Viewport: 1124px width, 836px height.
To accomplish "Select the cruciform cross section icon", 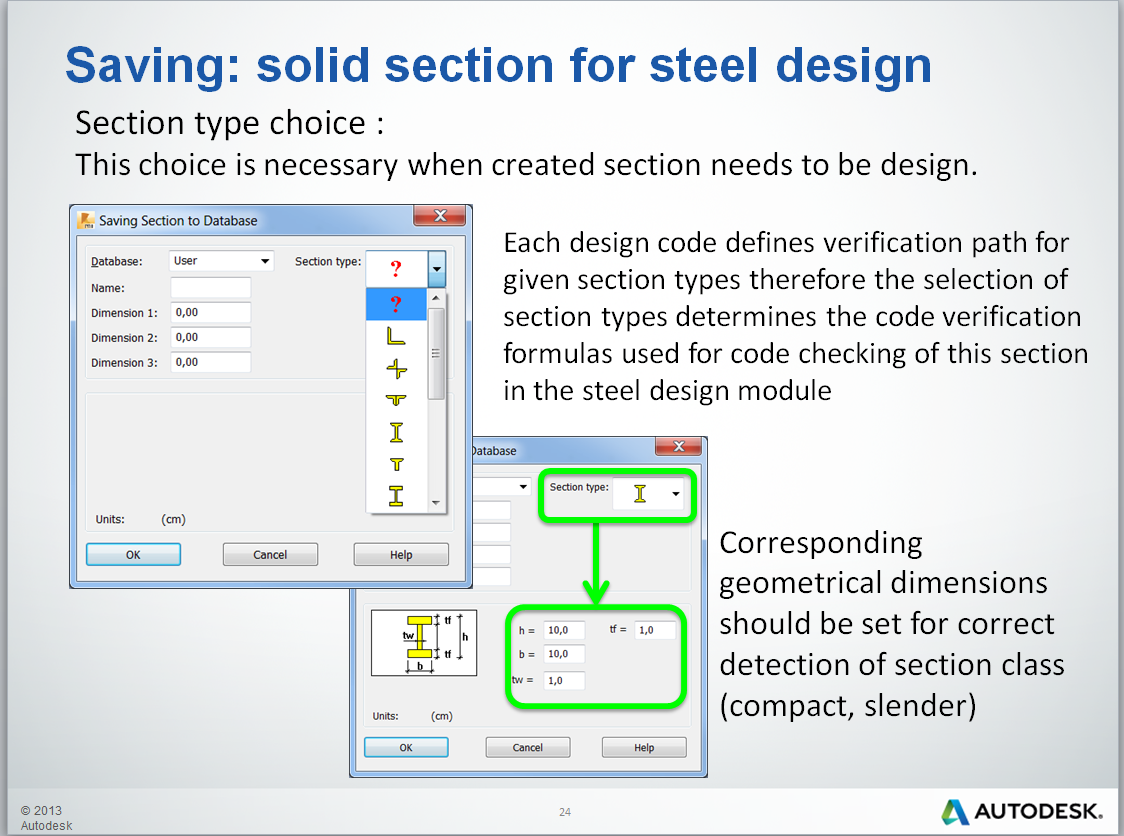I will (397, 368).
